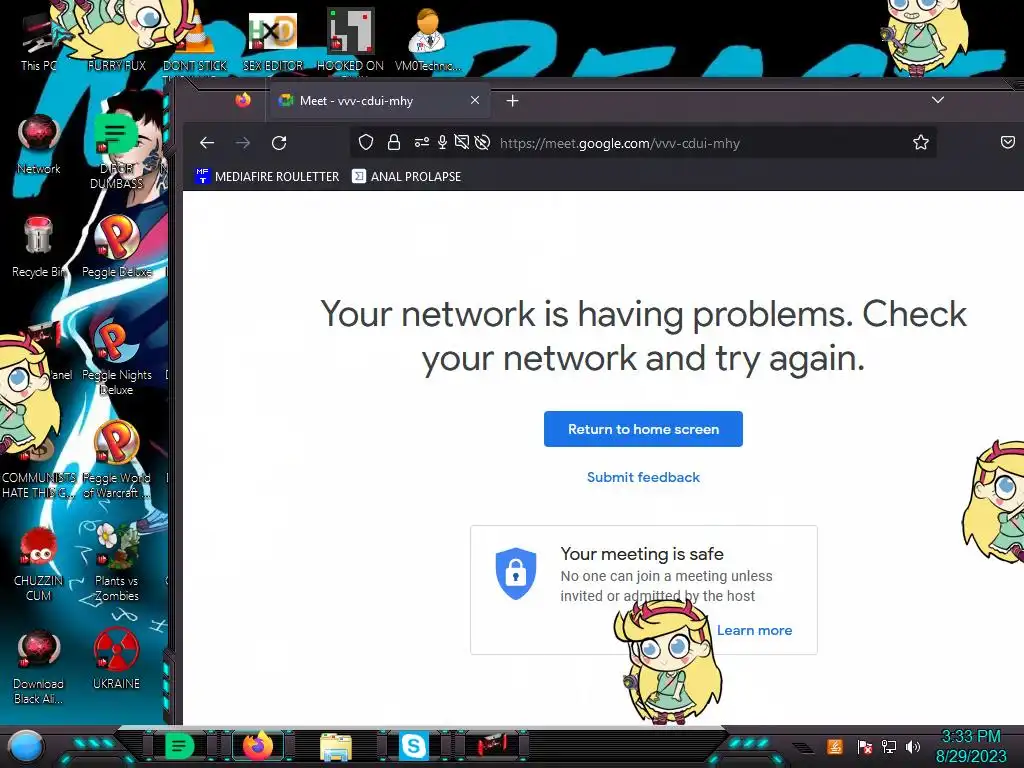Open the volume speaker tray icon
Image resolution: width=1024 pixels, height=768 pixels.
(x=913, y=746)
